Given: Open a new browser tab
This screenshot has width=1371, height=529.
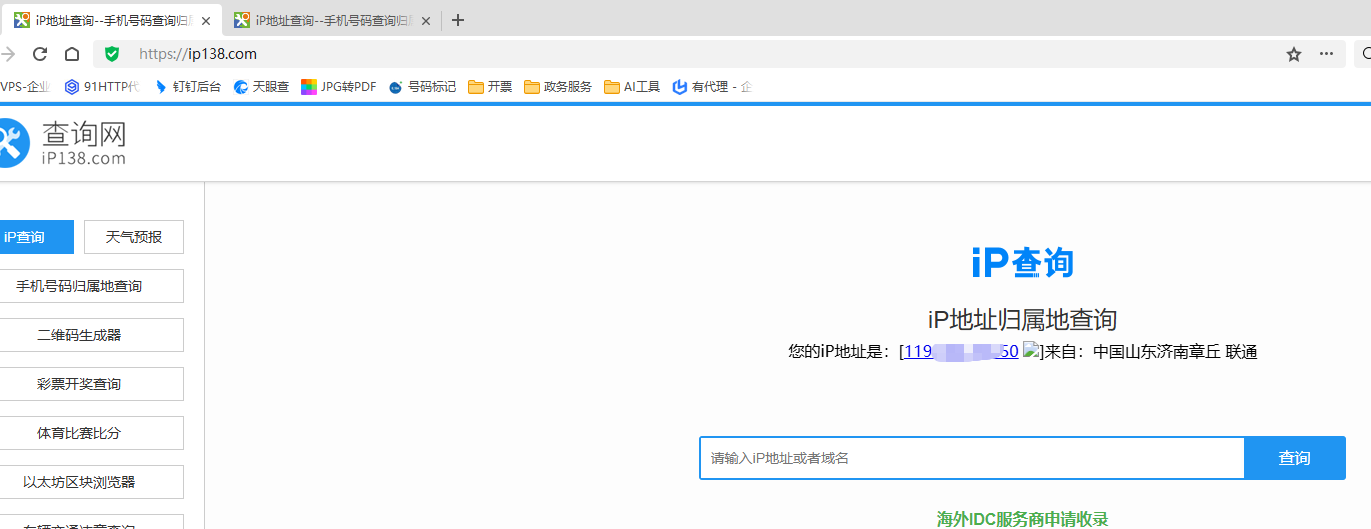Looking at the screenshot, I should pos(458,20).
